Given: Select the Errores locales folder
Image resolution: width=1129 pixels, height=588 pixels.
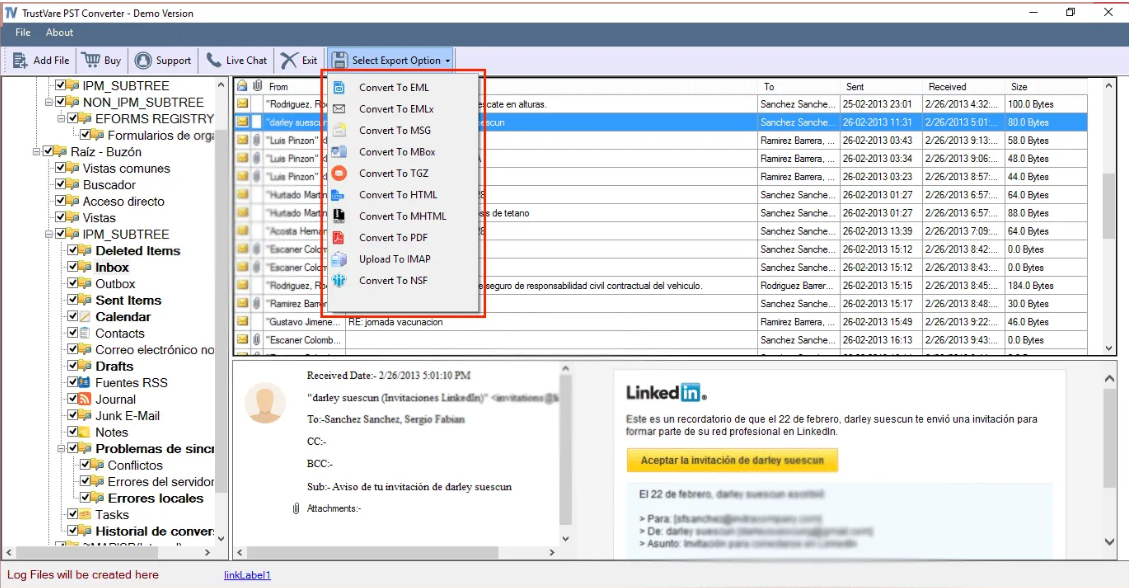Looking at the screenshot, I should coord(156,498).
